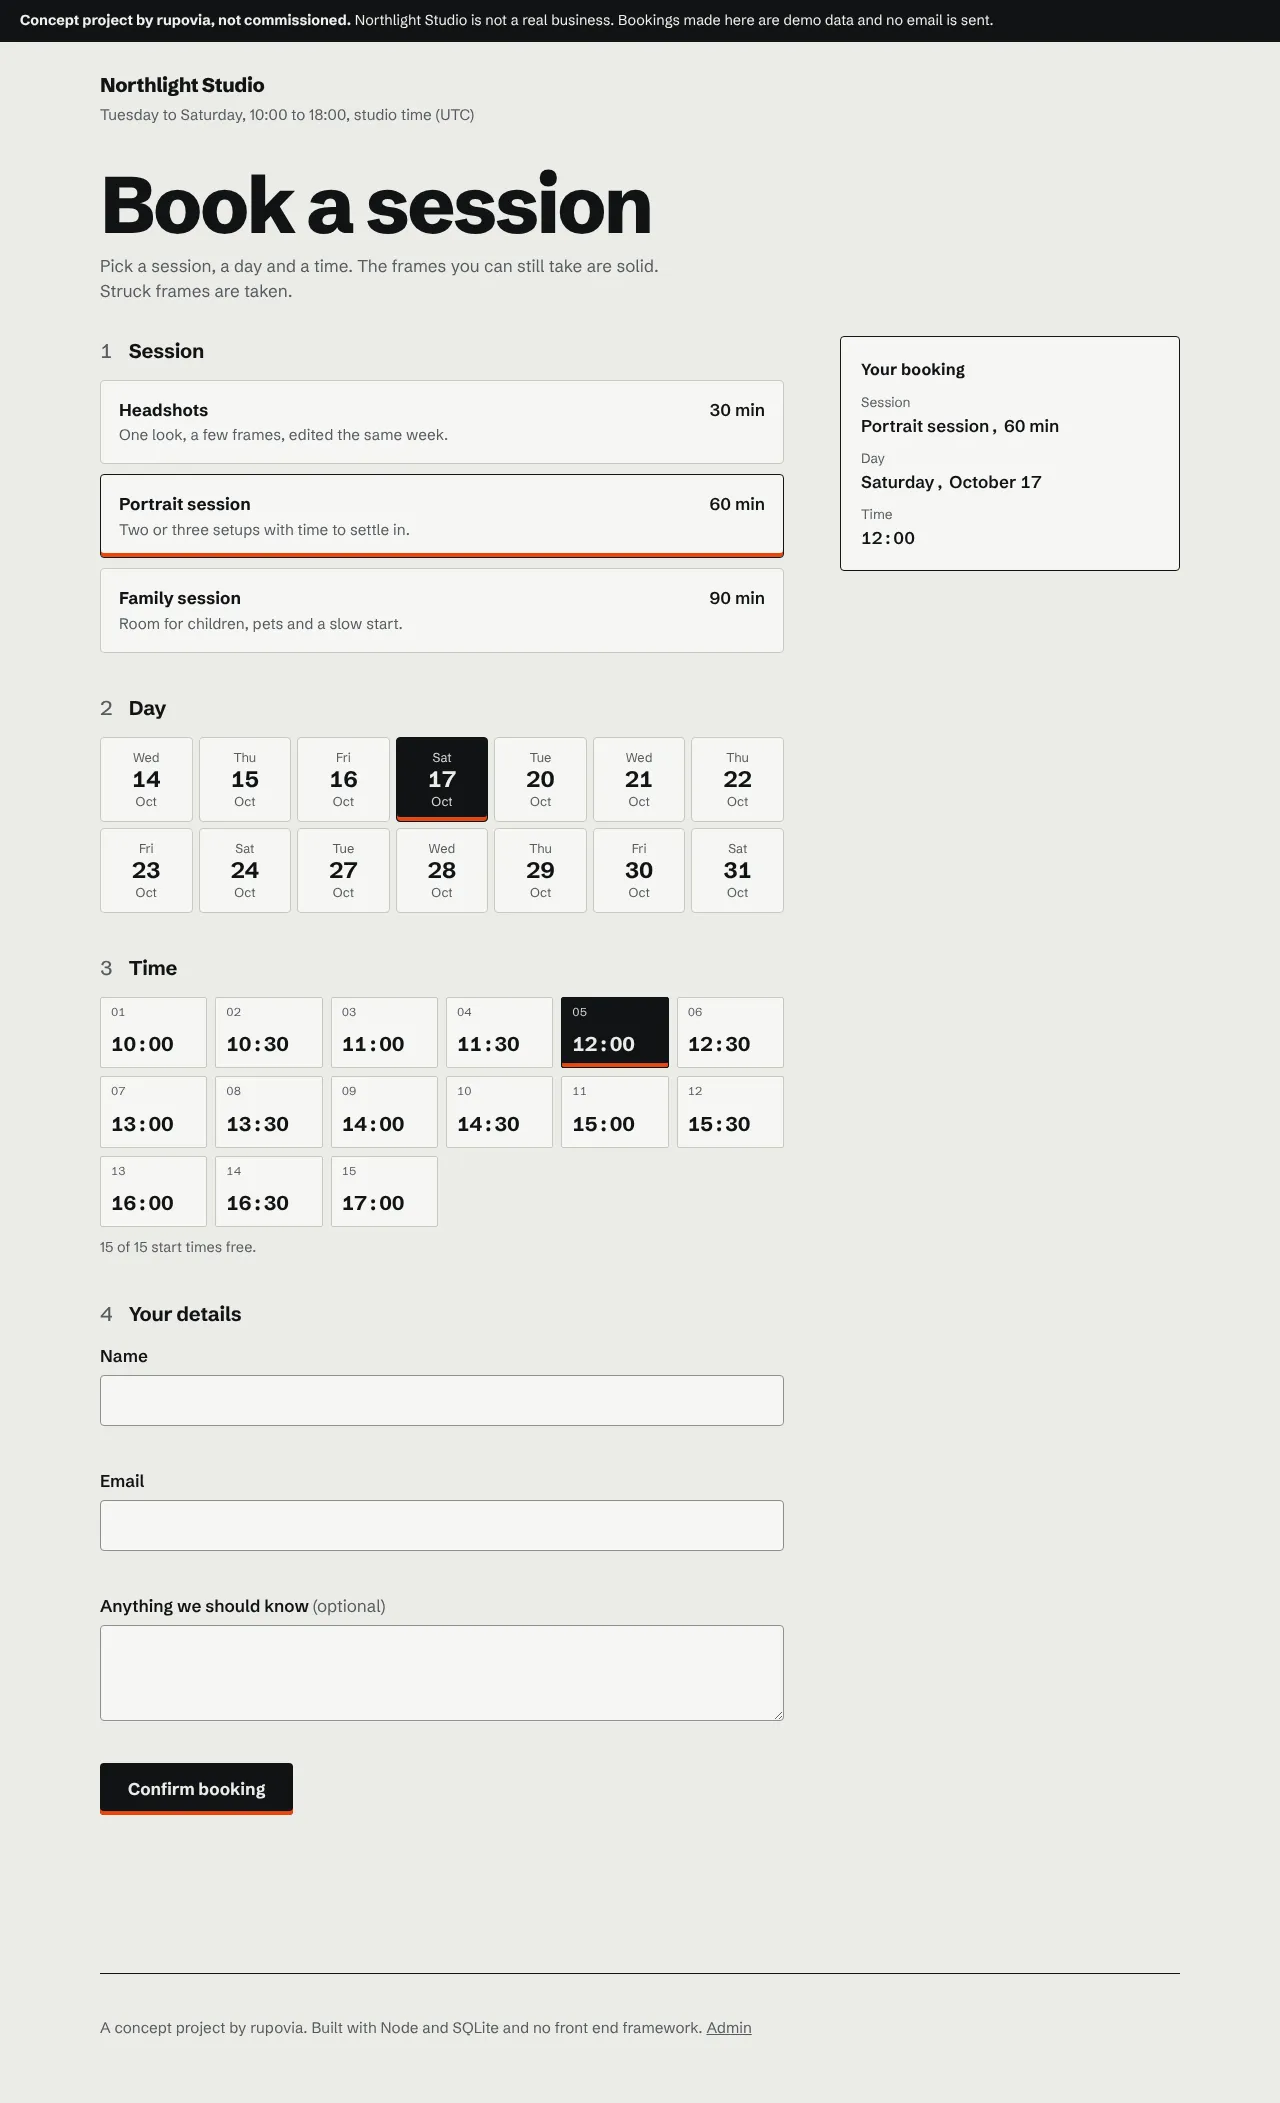The width and height of the screenshot is (1280, 2103).
Task: Select Friday 23 Oct day tile
Action: click(146, 870)
